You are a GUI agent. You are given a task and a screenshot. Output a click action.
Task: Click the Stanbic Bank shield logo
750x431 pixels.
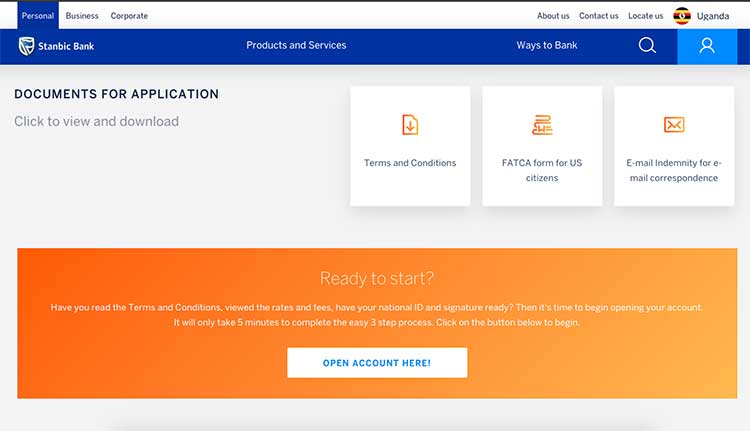[x=26, y=46]
